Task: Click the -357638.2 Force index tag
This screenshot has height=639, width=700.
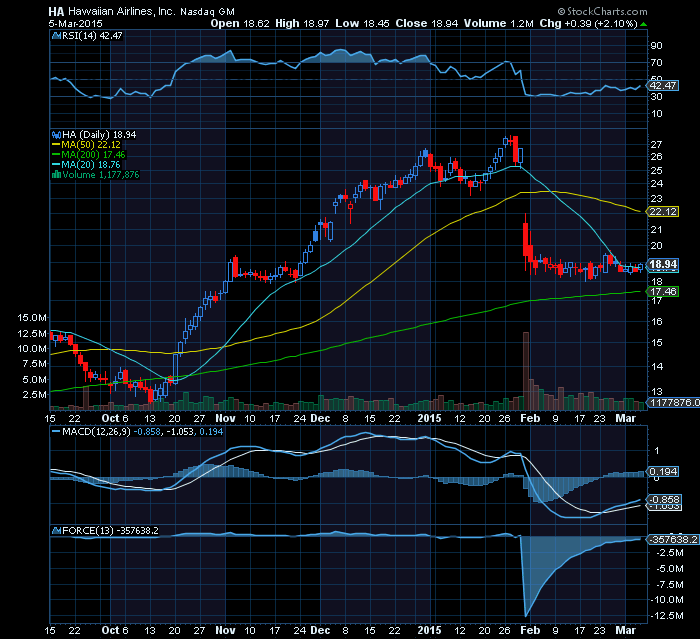Action: click(673, 539)
